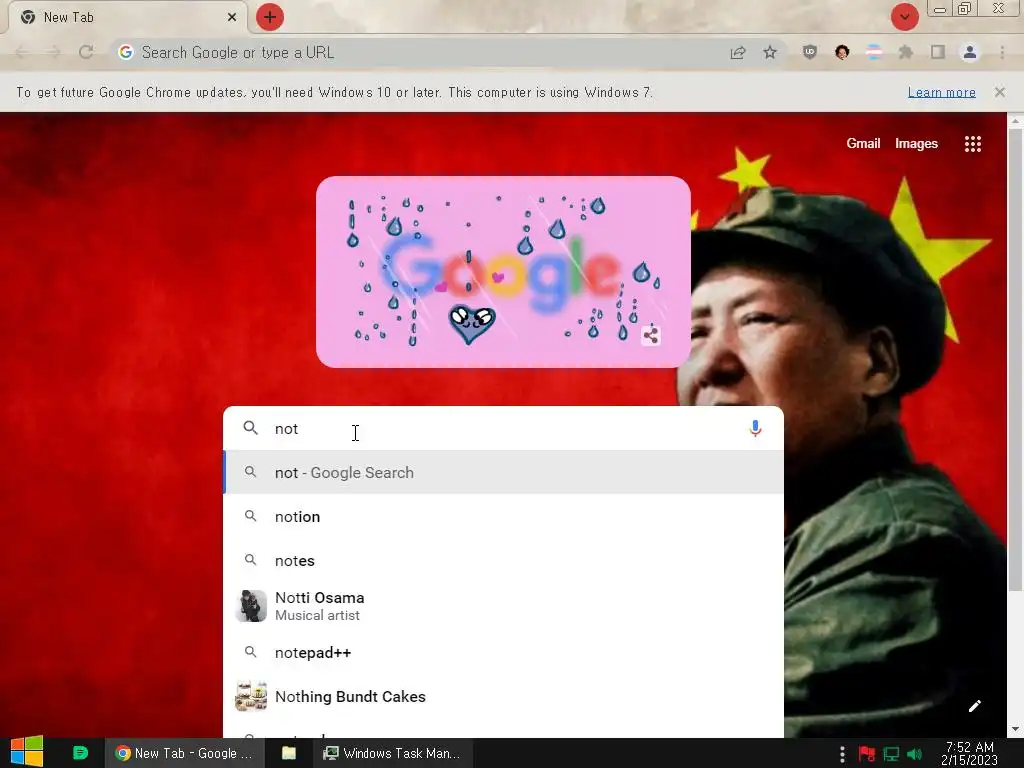Open the round avatar extension icon
This screenshot has width=1024, height=768.
coord(842,52)
